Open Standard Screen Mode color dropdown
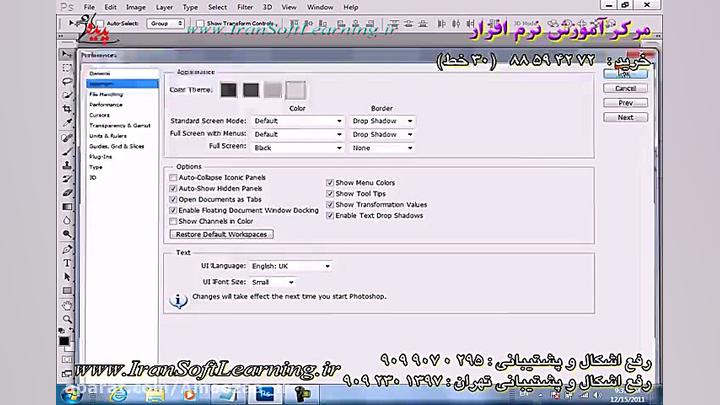This screenshot has height=405, width=720. 298,121
